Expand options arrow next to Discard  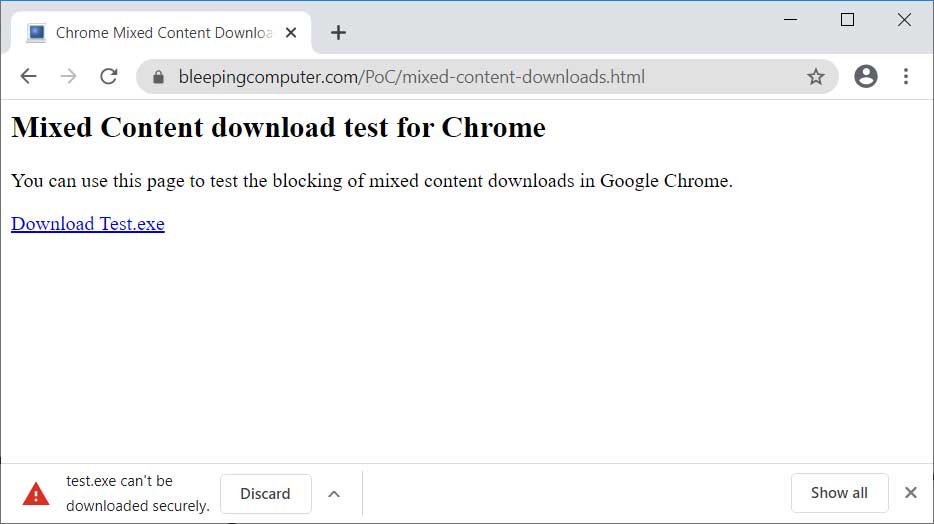pos(334,494)
